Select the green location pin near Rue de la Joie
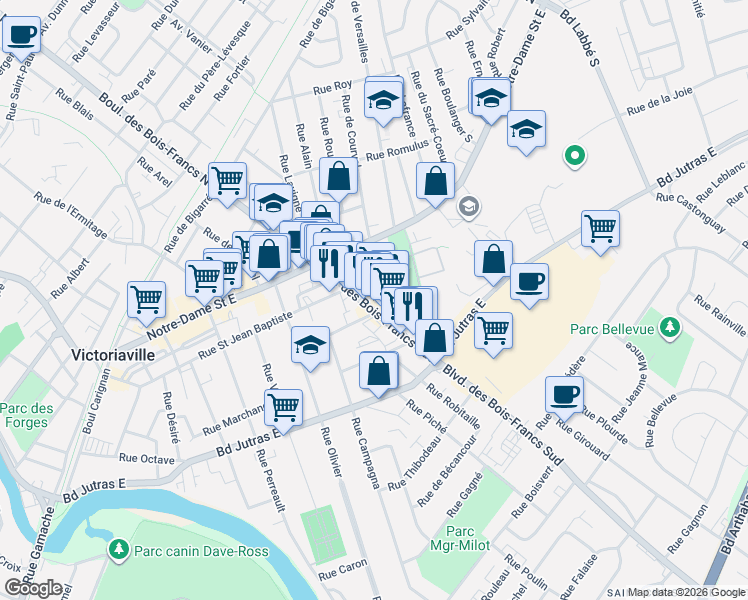The width and height of the screenshot is (748, 600). 575,156
